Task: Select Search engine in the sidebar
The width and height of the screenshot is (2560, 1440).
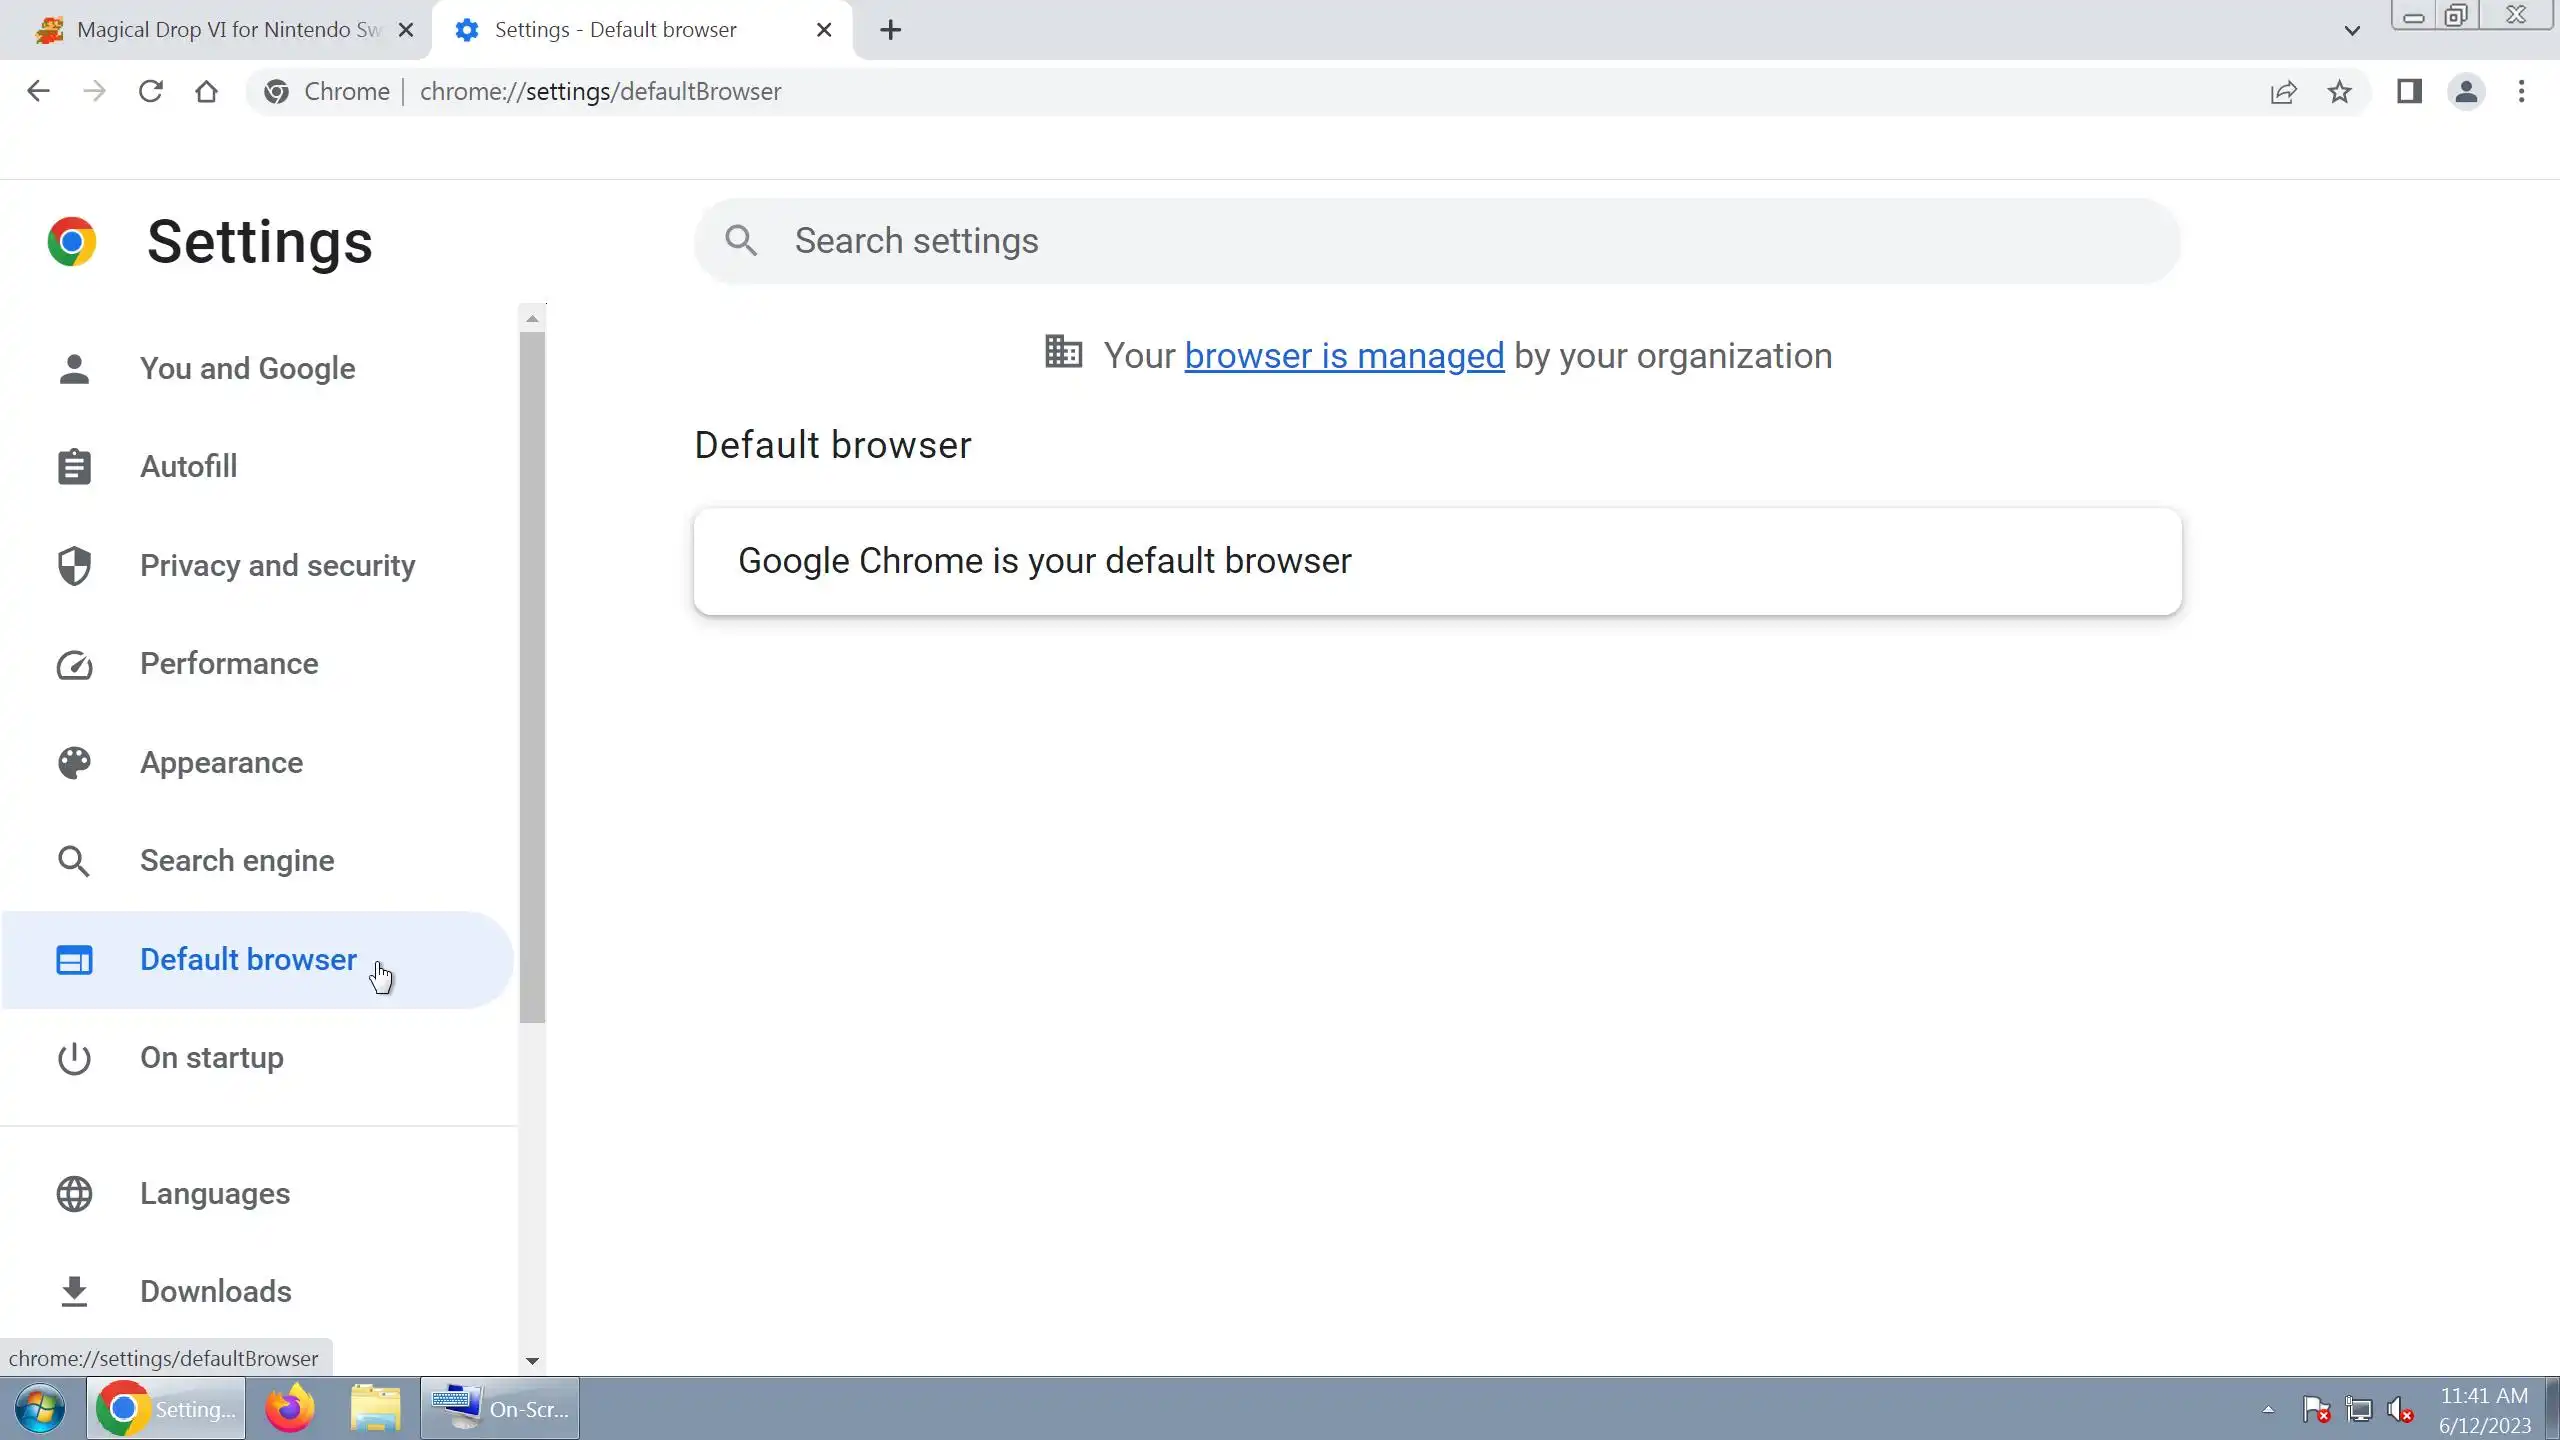Action: point(237,860)
